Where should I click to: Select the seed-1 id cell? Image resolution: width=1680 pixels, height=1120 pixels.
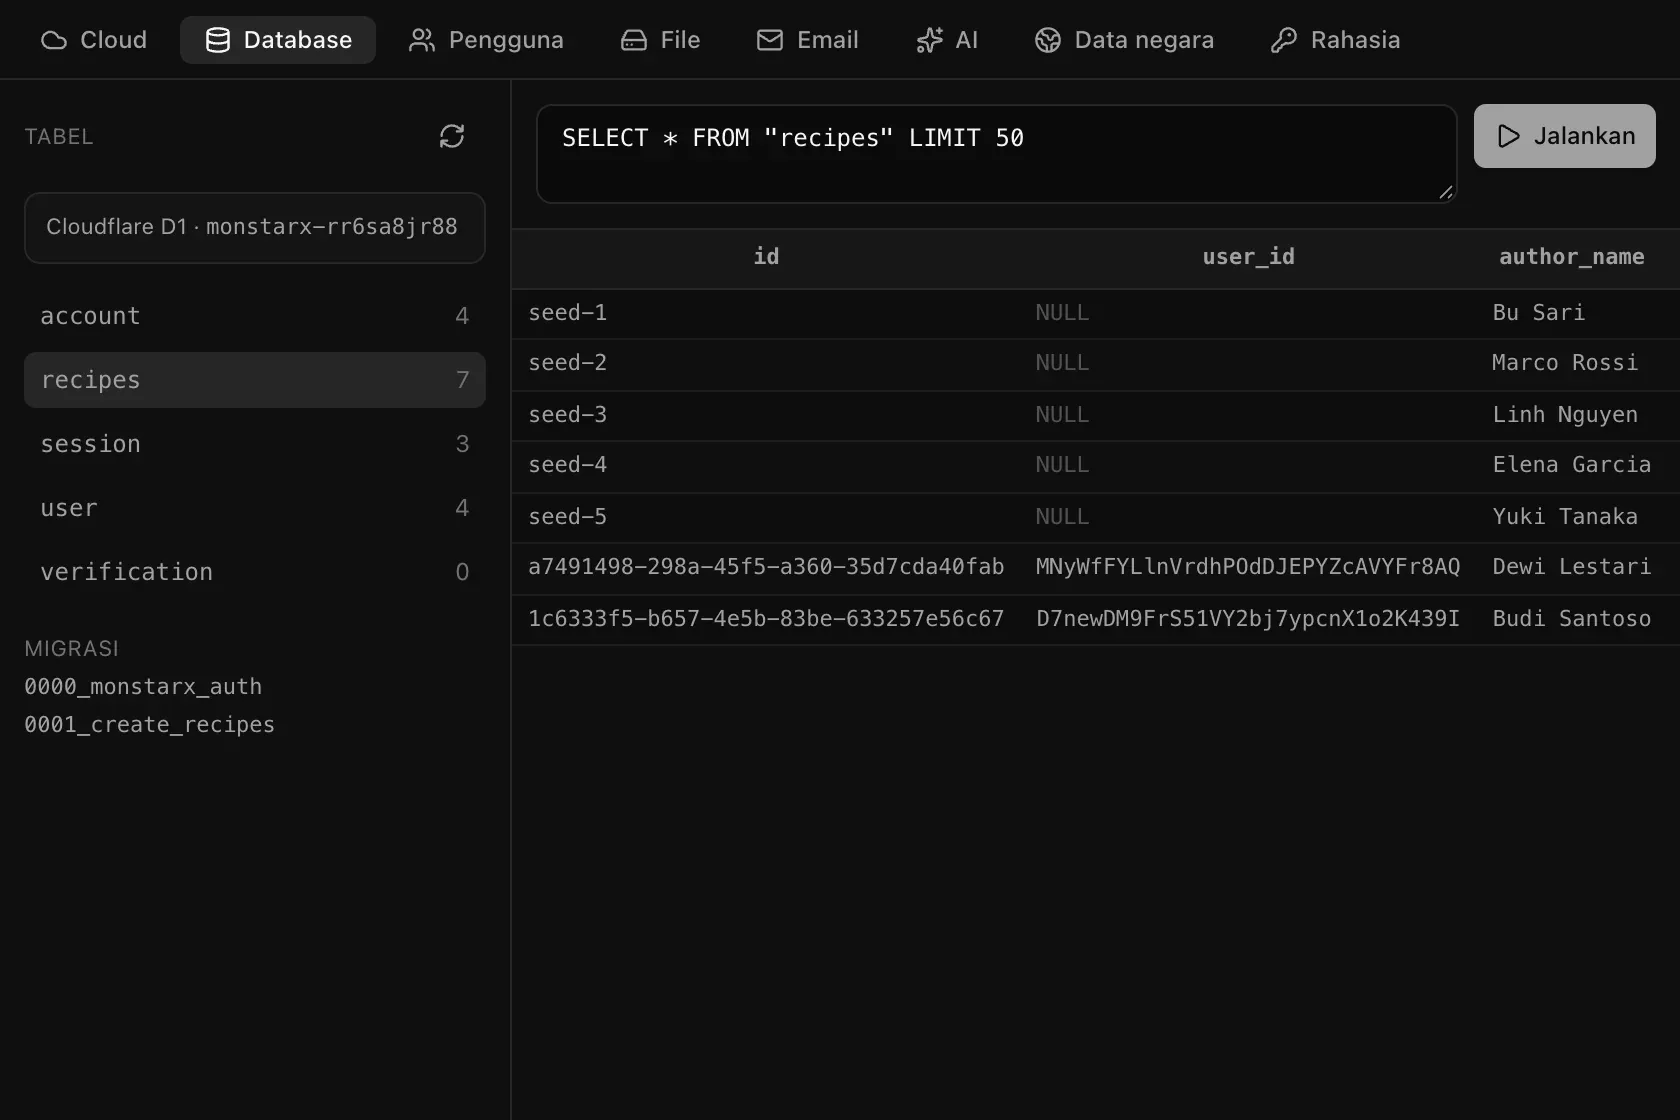tap(766, 313)
